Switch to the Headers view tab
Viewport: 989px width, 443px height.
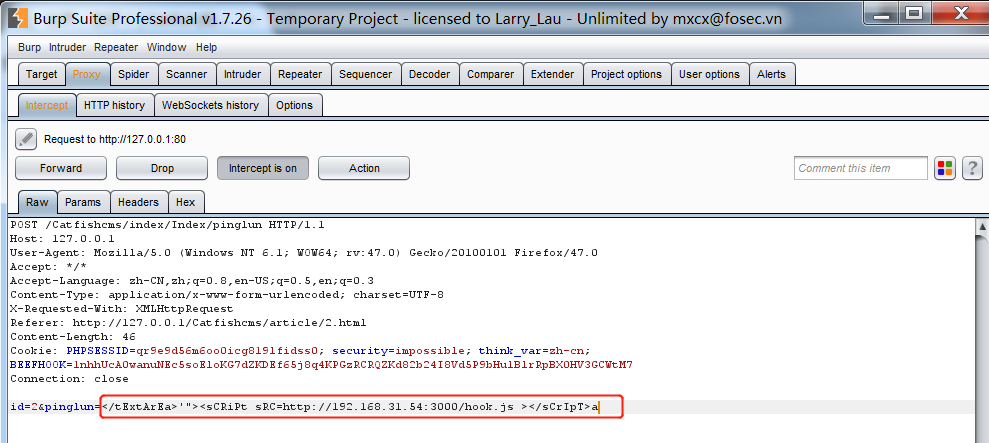(x=138, y=202)
